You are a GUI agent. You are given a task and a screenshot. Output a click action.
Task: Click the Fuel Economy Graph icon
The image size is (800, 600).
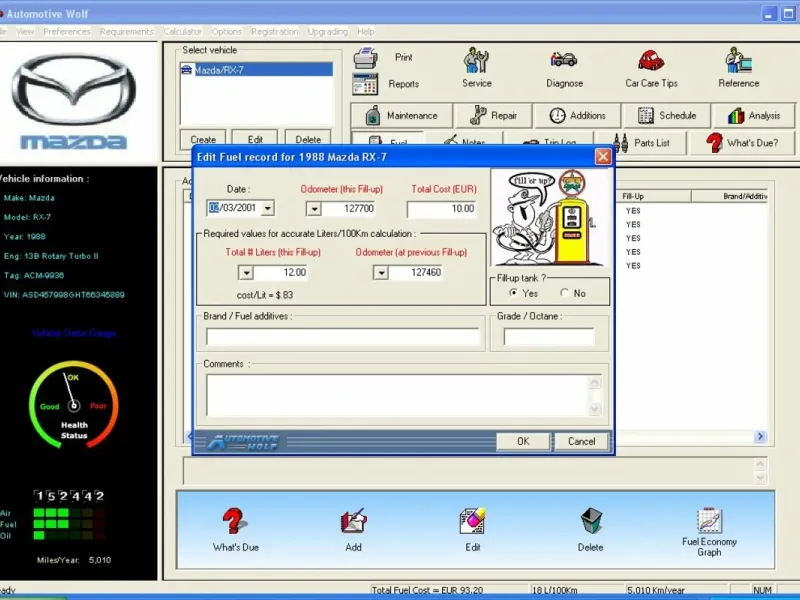point(709,522)
